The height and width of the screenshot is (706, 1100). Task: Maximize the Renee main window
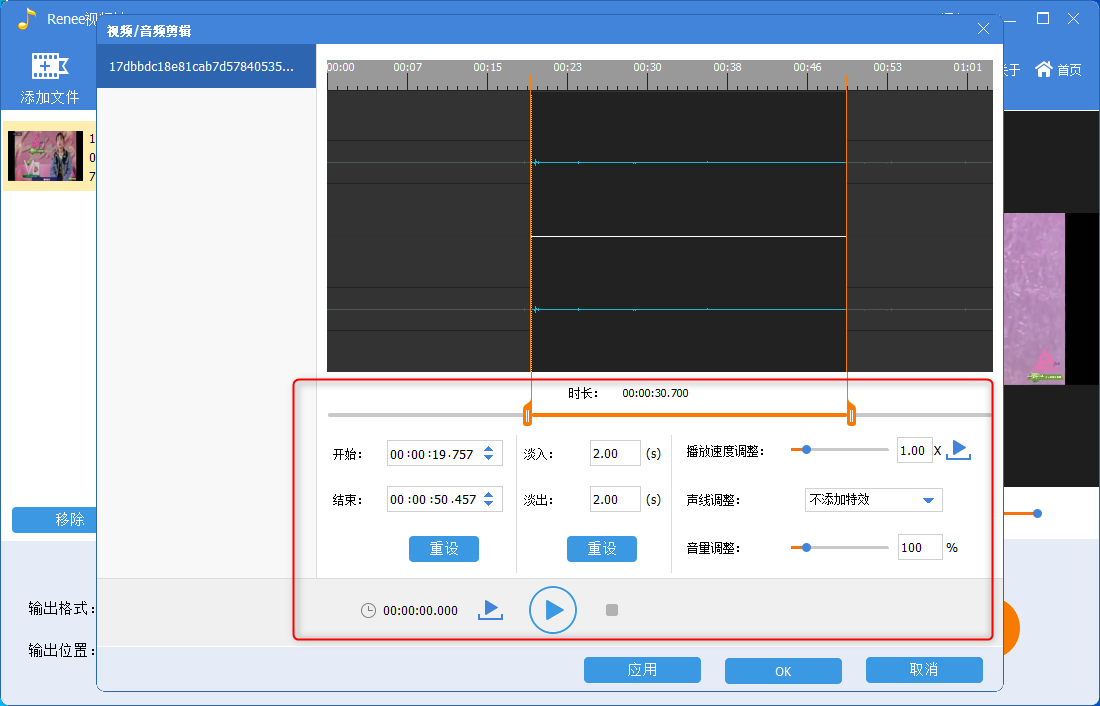click(x=1043, y=18)
